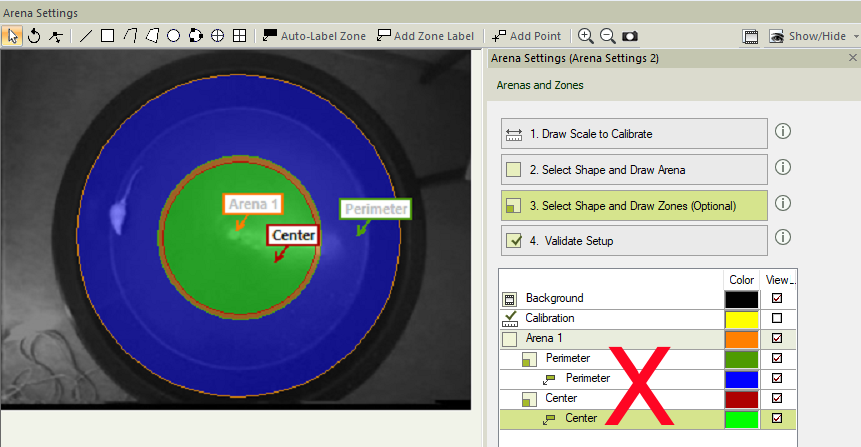Select the move points tool
The image size is (861, 447).
[55, 36]
